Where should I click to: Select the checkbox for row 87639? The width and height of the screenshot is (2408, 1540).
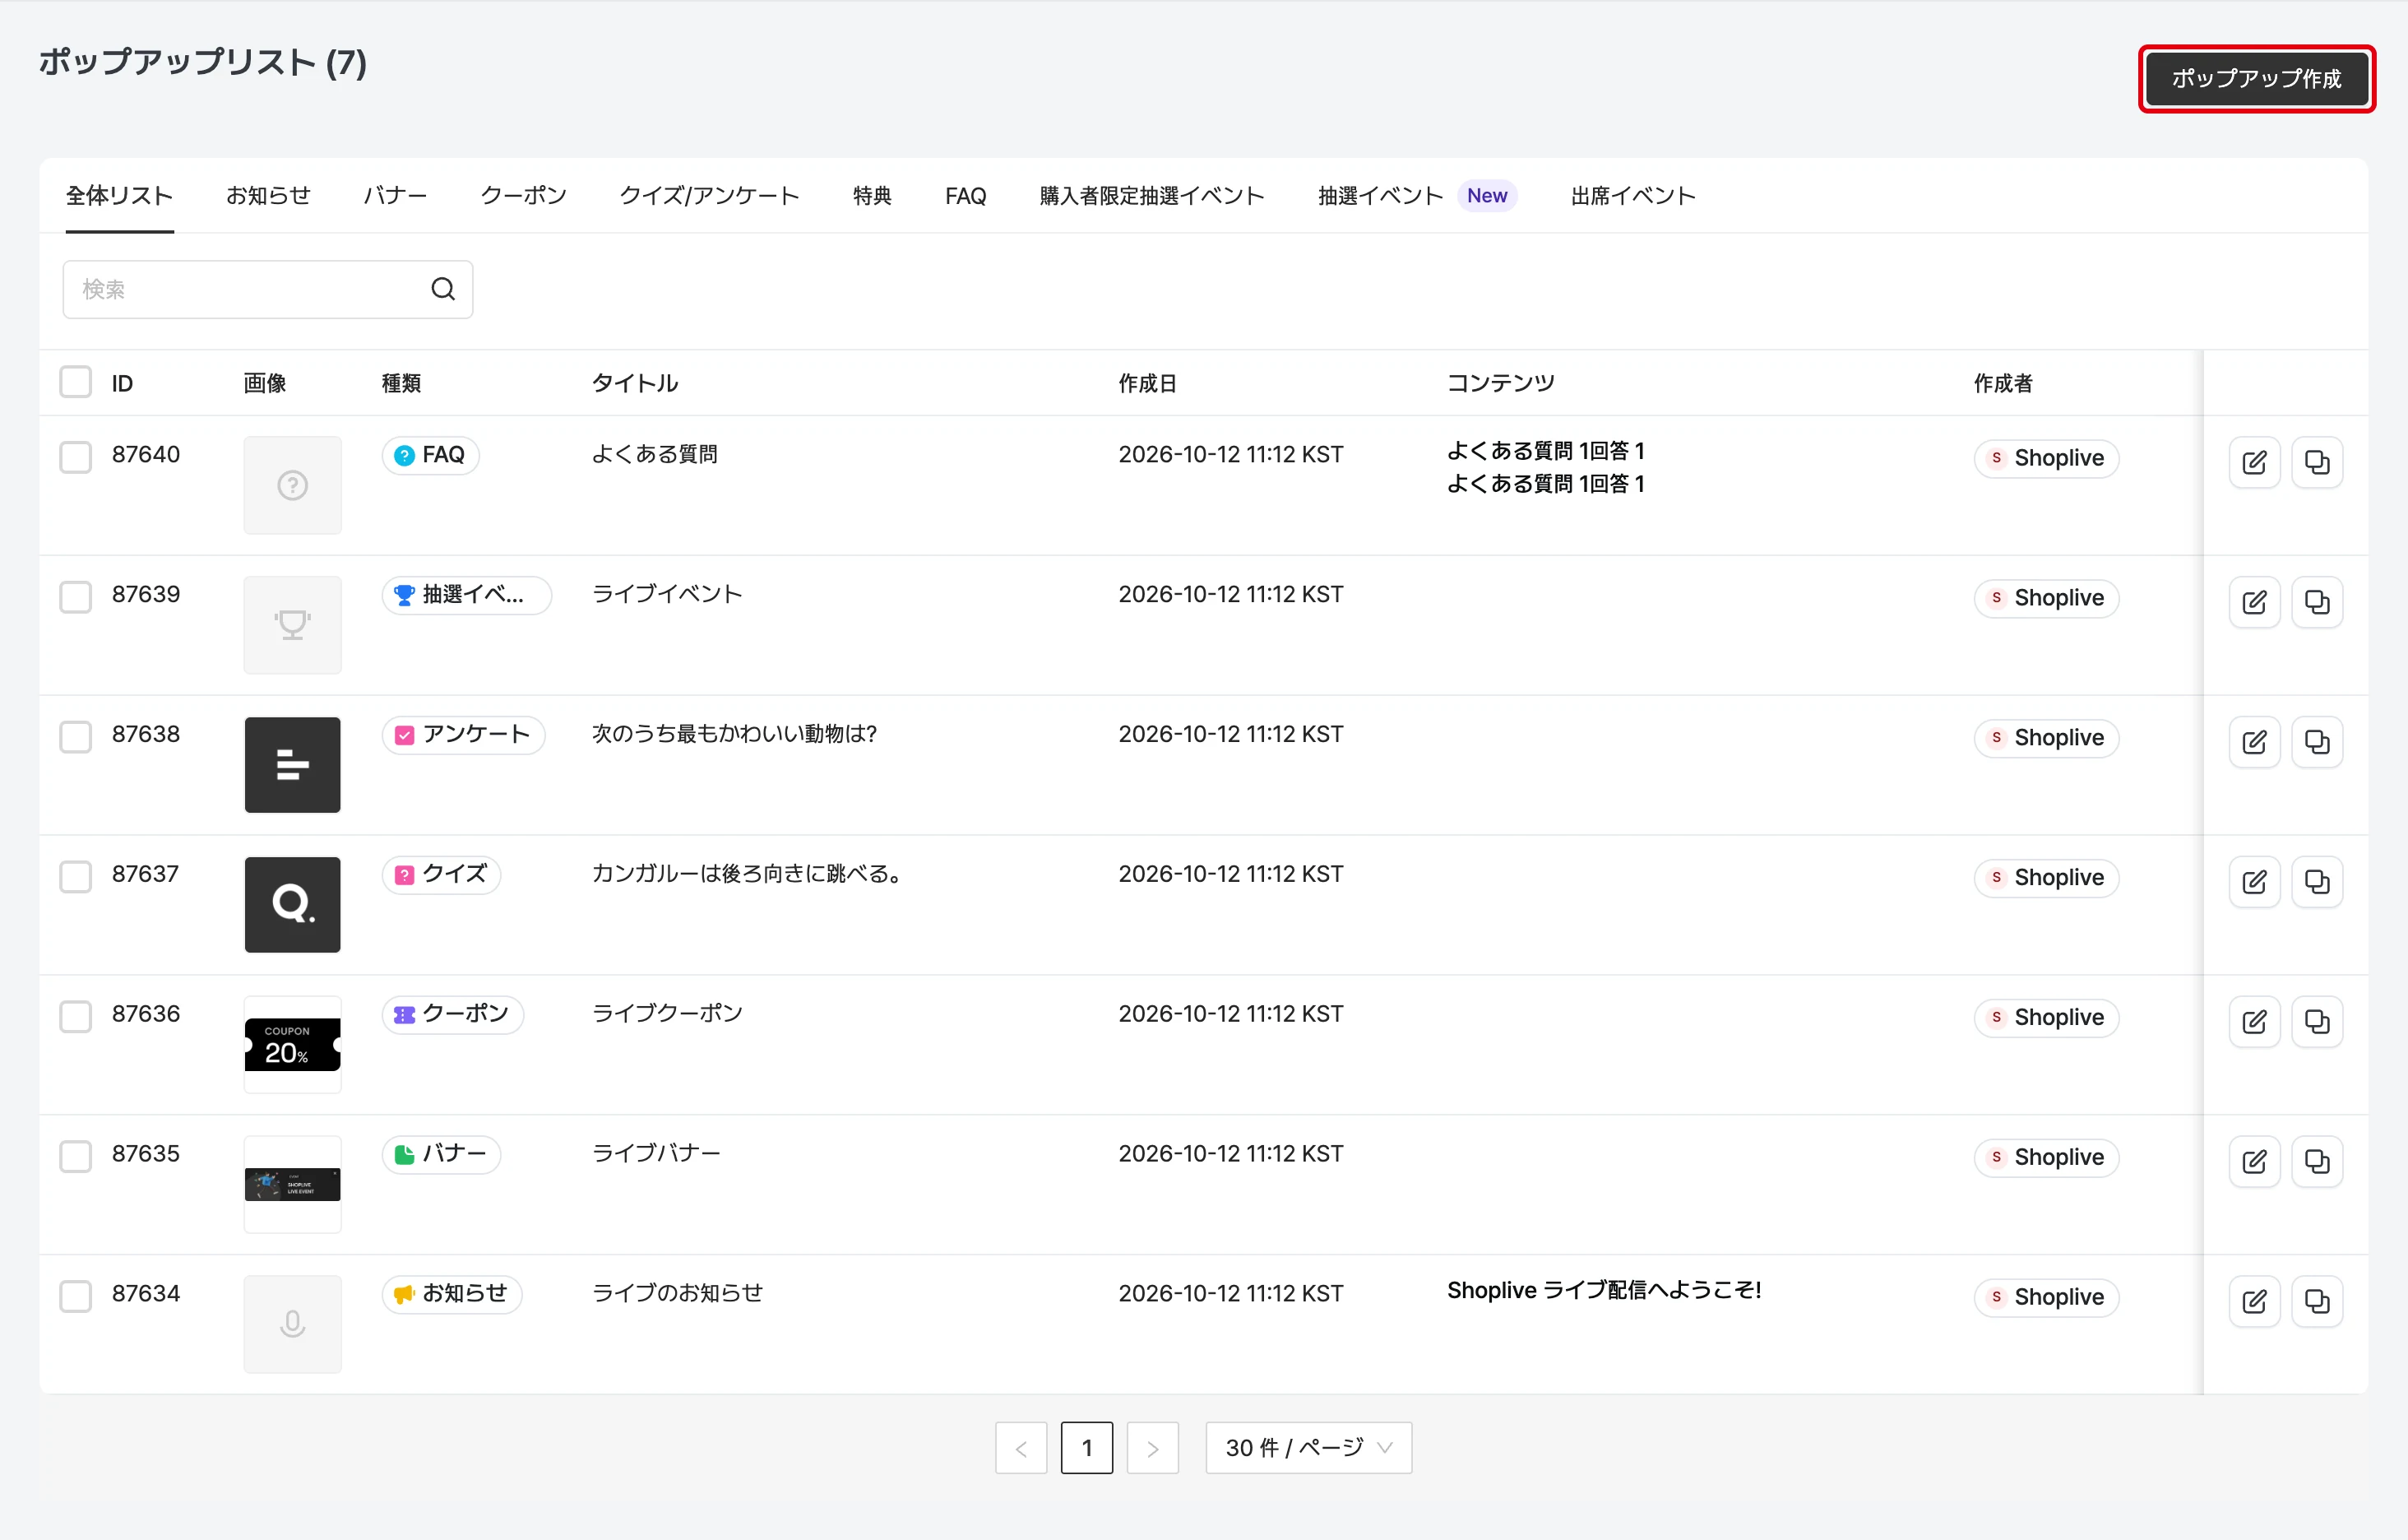click(76, 597)
